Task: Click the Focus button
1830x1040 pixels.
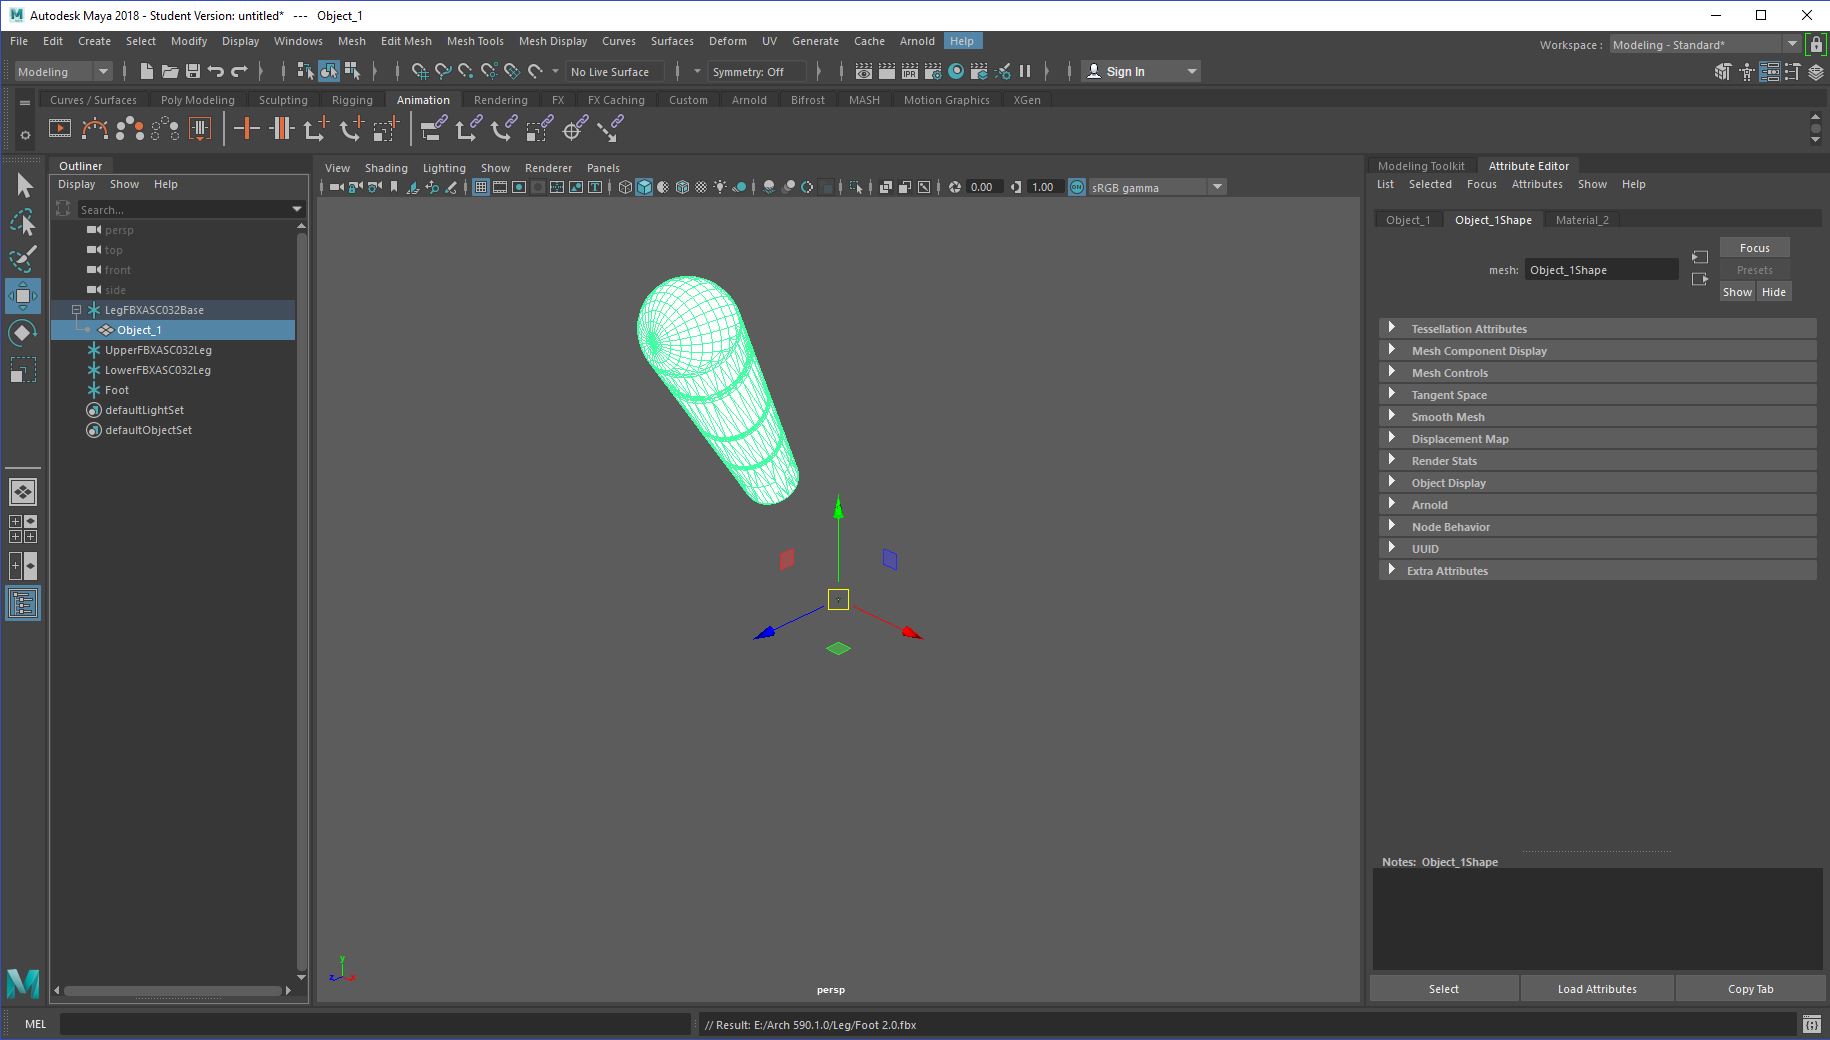Action: (x=1754, y=248)
